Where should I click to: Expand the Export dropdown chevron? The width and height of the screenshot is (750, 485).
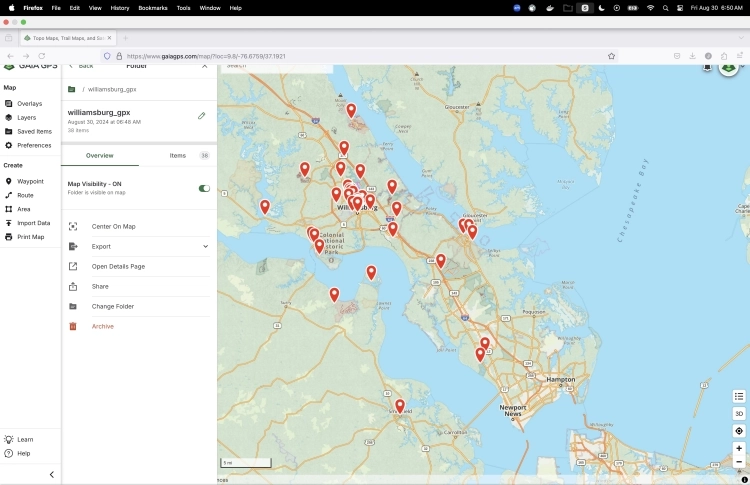point(205,246)
